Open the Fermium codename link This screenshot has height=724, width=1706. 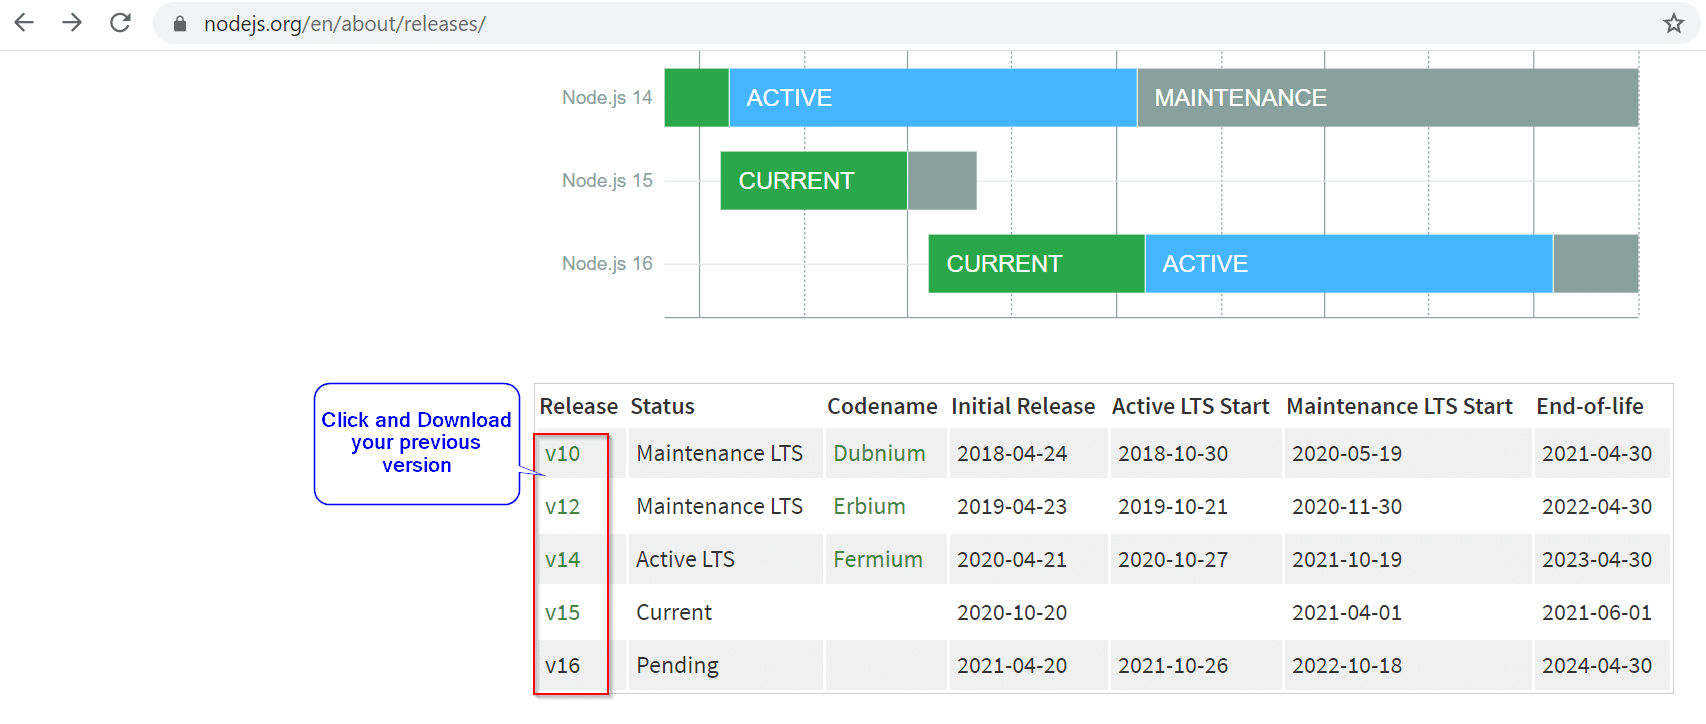tap(878, 560)
